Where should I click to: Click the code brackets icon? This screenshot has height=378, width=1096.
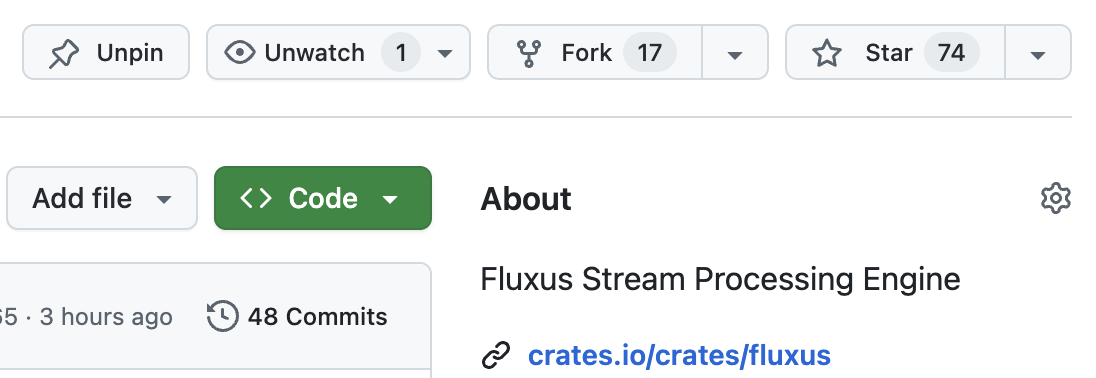coord(256,198)
